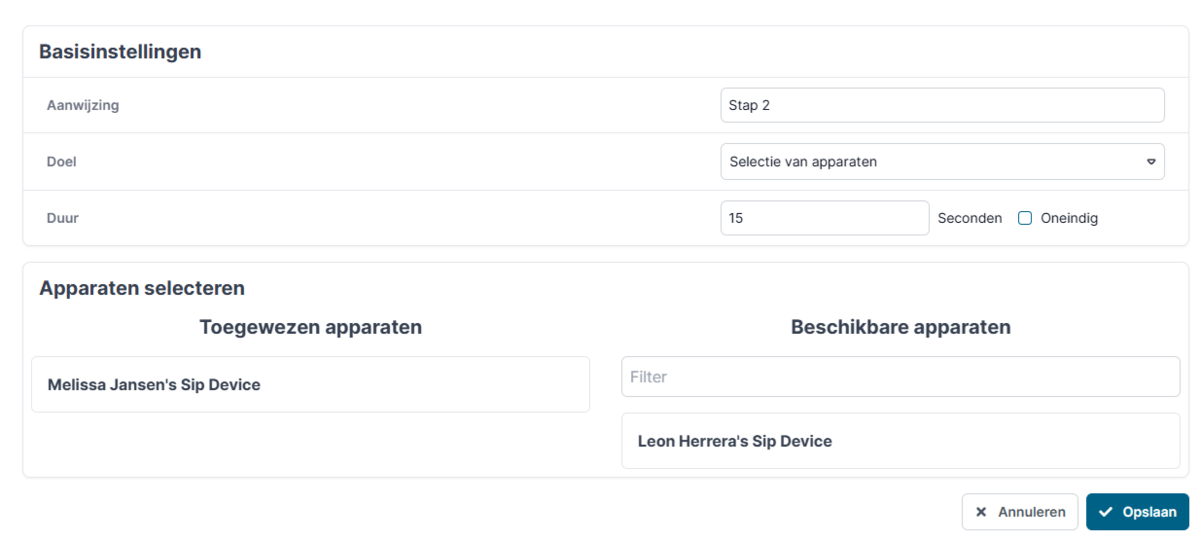Open the Doel dropdown arrow

point(1151,161)
